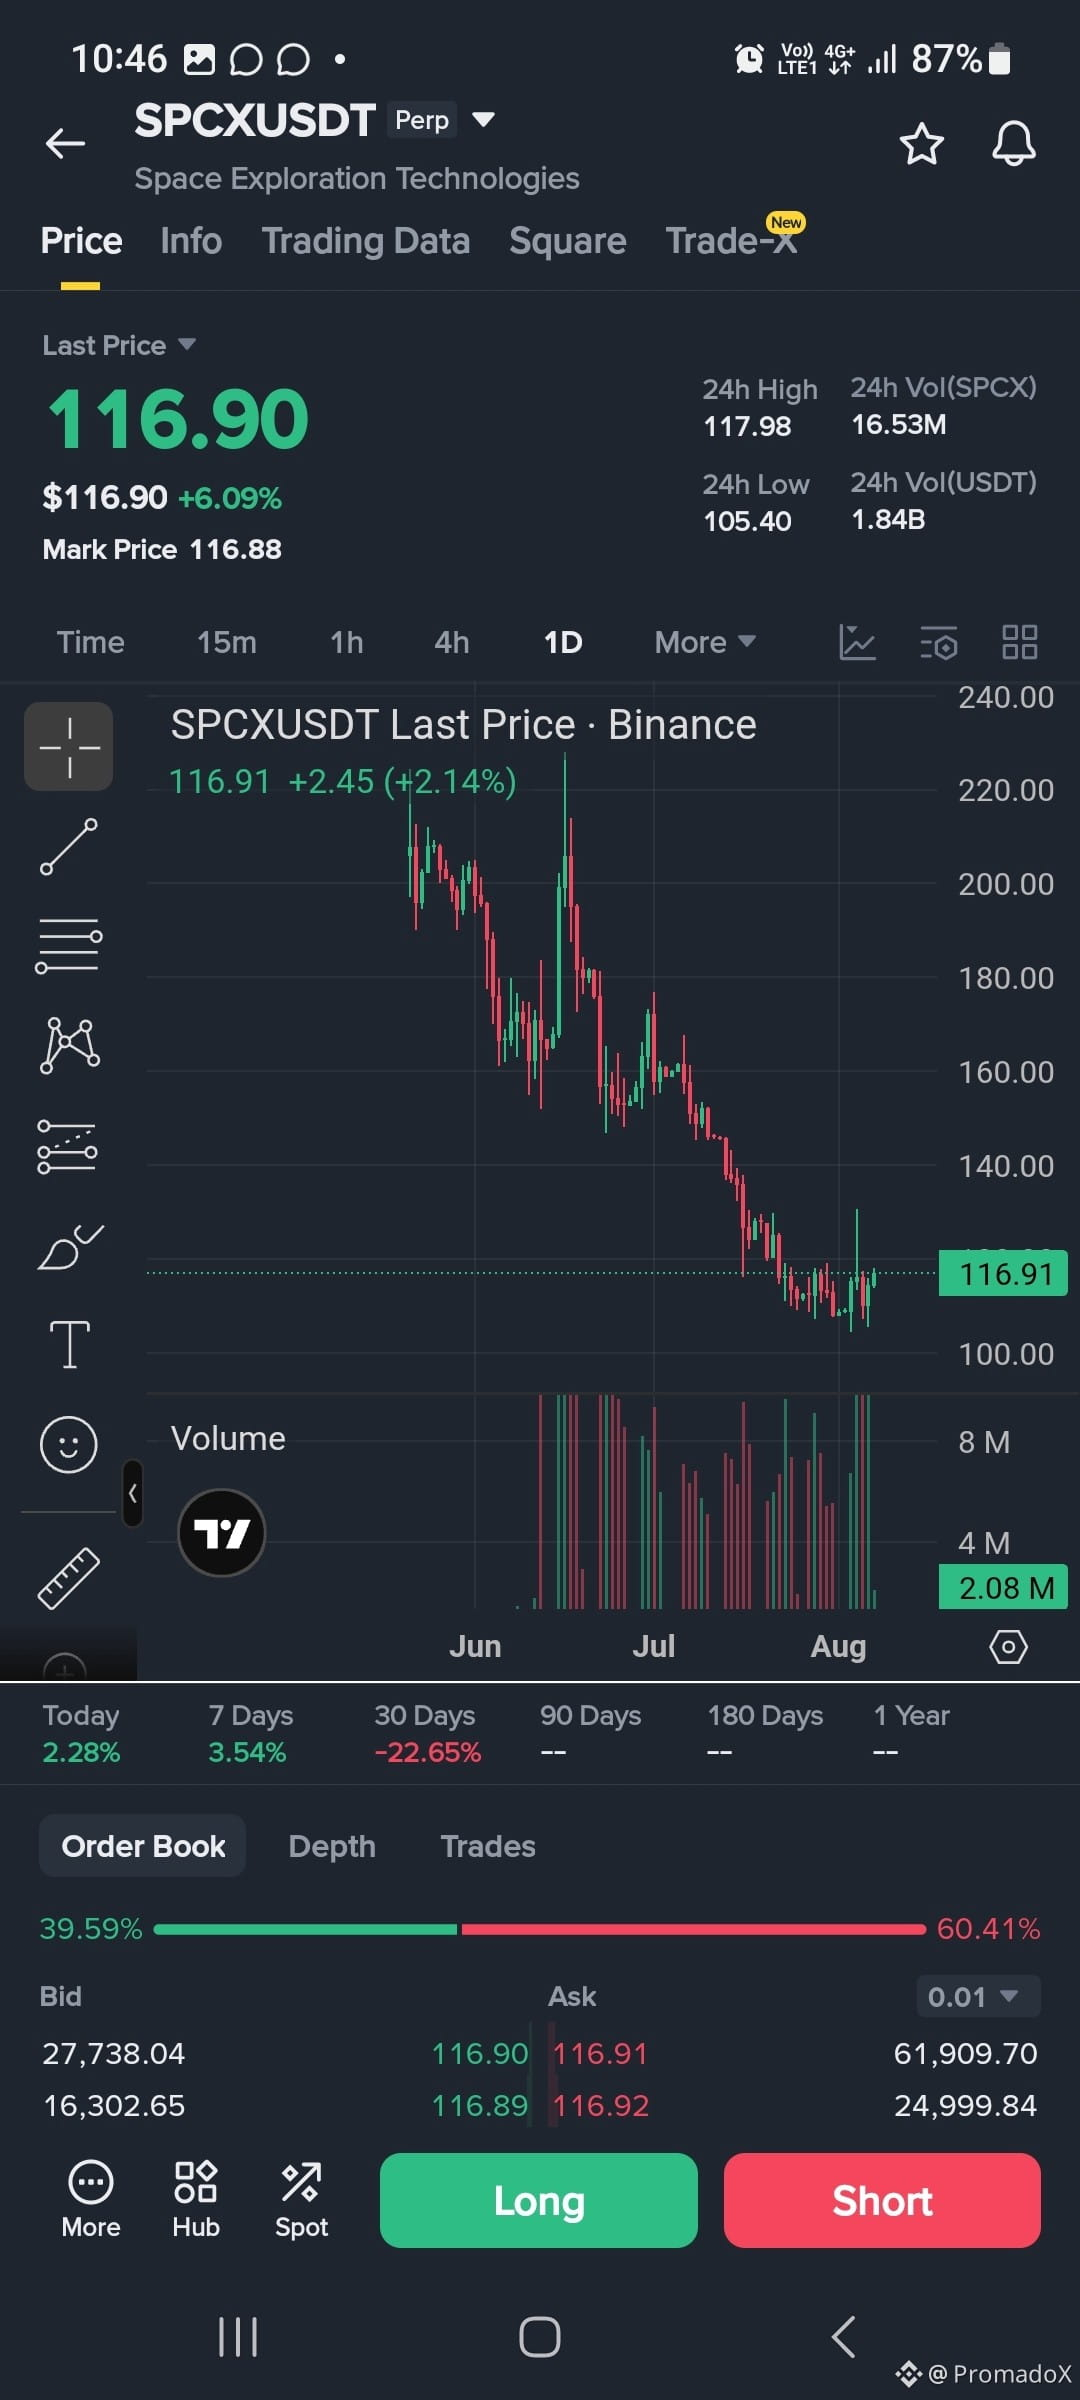Image resolution: width=1080 pixels, height=2400 pixels.
Task: Pick the ruler measure tool
Action: (69, 1578)
